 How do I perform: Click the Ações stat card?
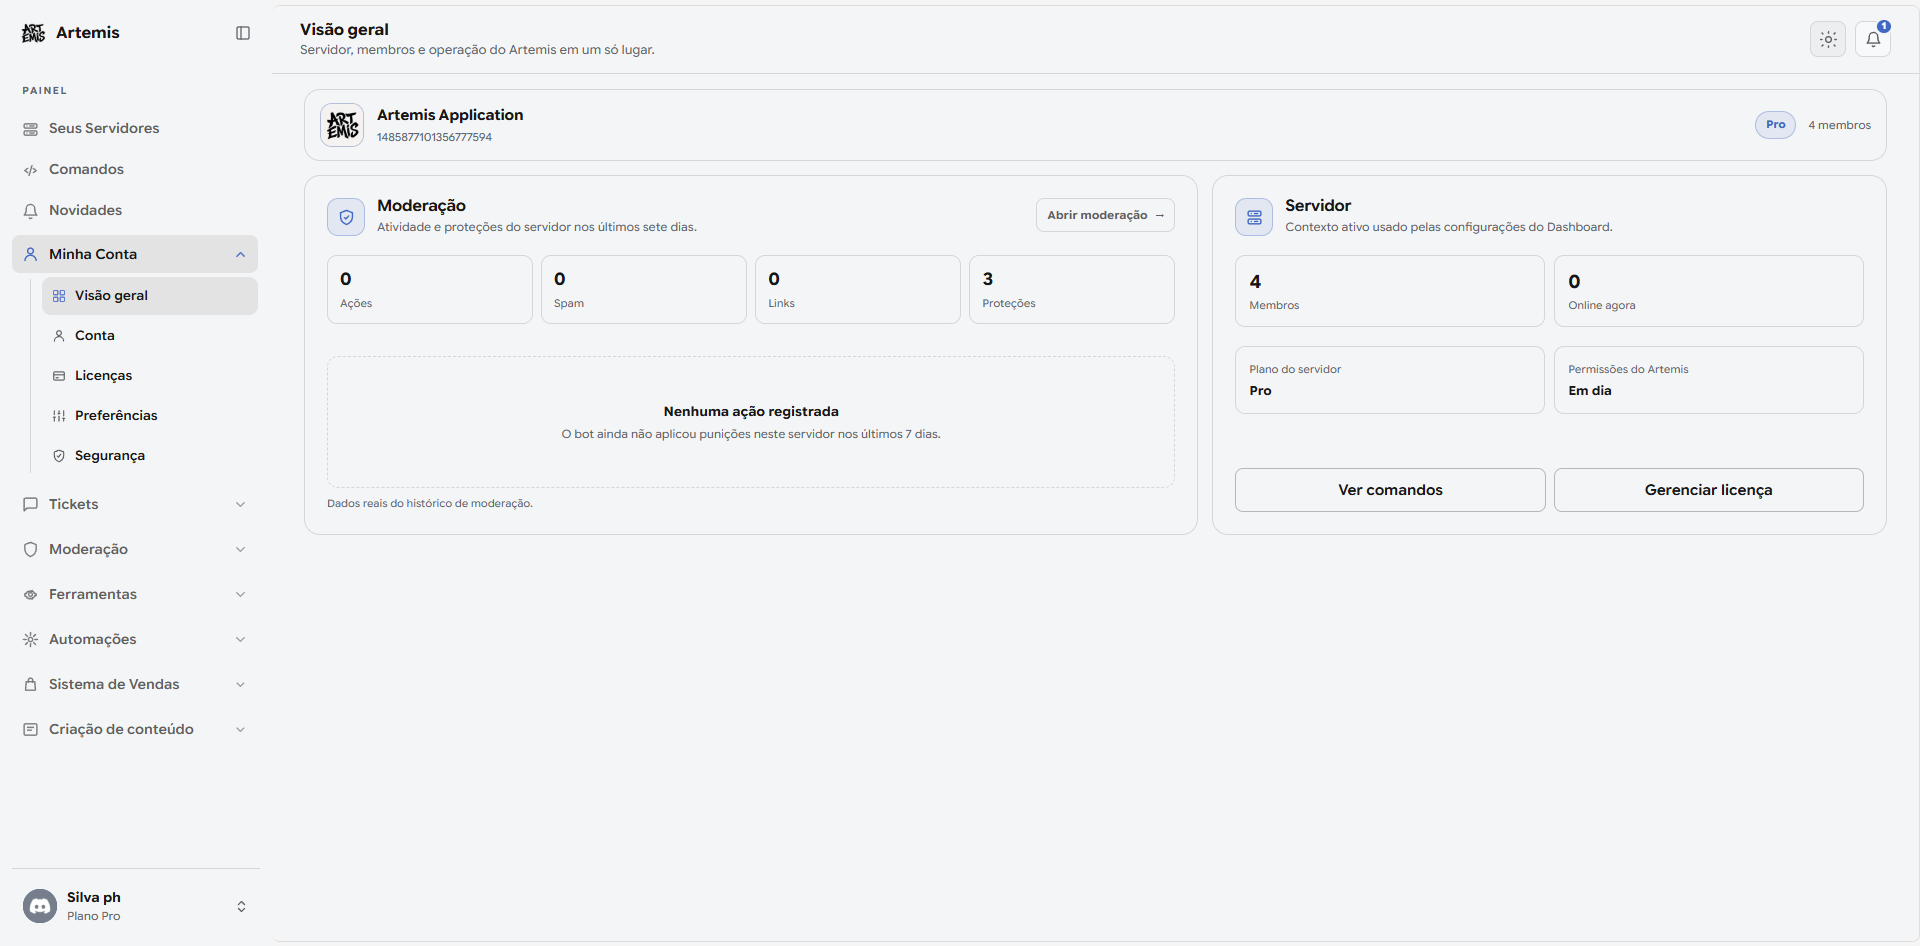point(430,289)
